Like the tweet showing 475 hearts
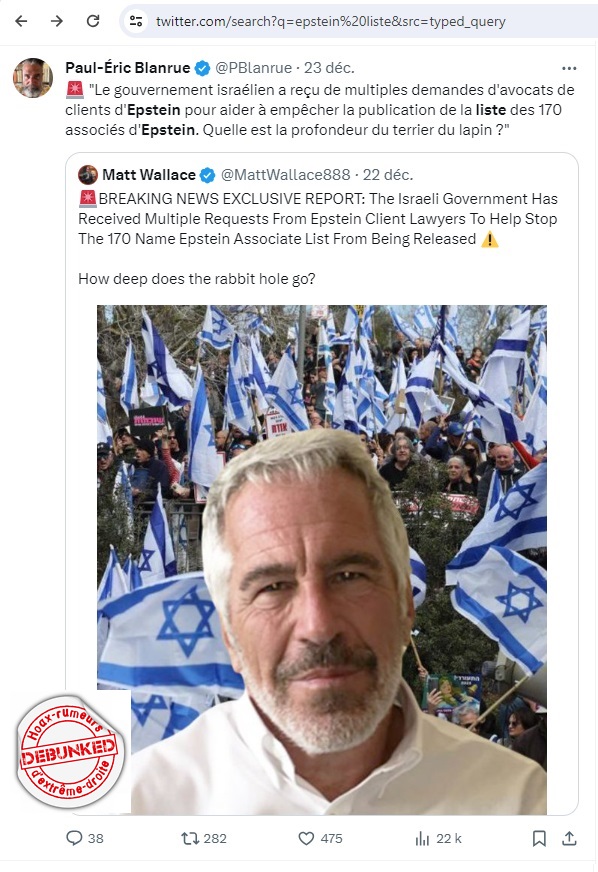The height and width of the screenshot is (872, 598). click(307, 838)
